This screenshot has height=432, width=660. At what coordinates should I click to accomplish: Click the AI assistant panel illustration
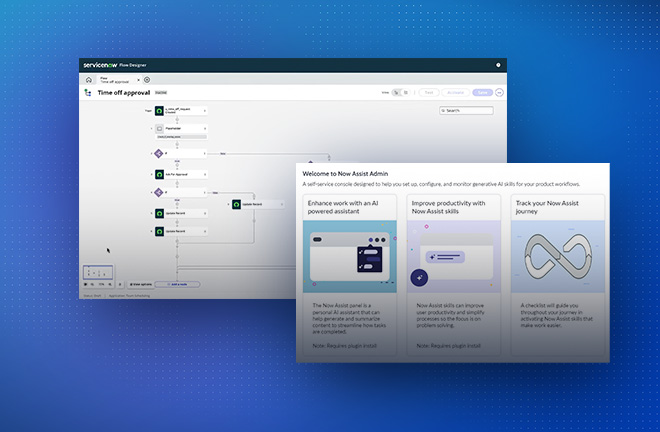pos(350,256)
